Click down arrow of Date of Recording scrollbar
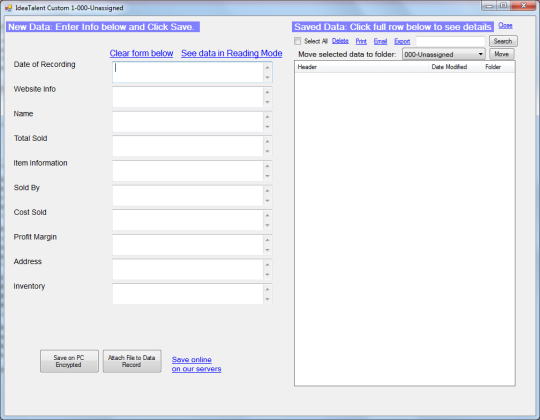 pyautogui.click(x=268, y=77)
